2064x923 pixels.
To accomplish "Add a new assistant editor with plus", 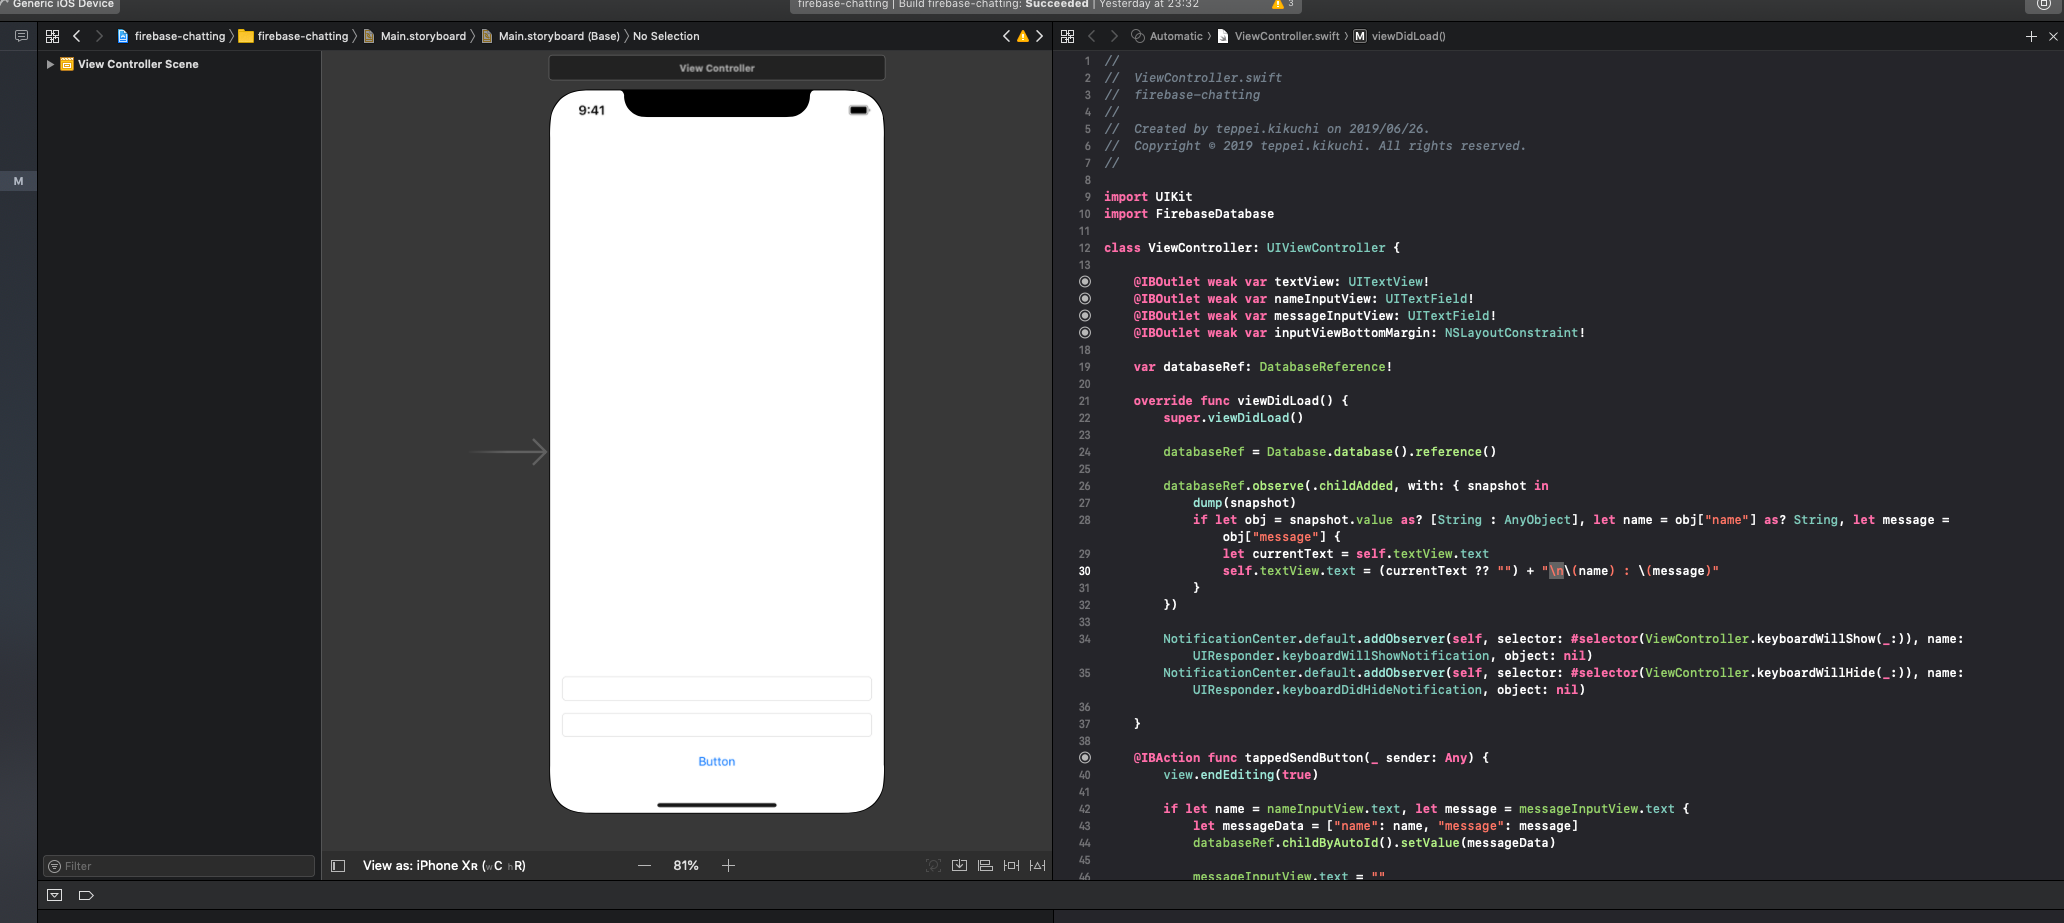I will [x=2031, y=36].
